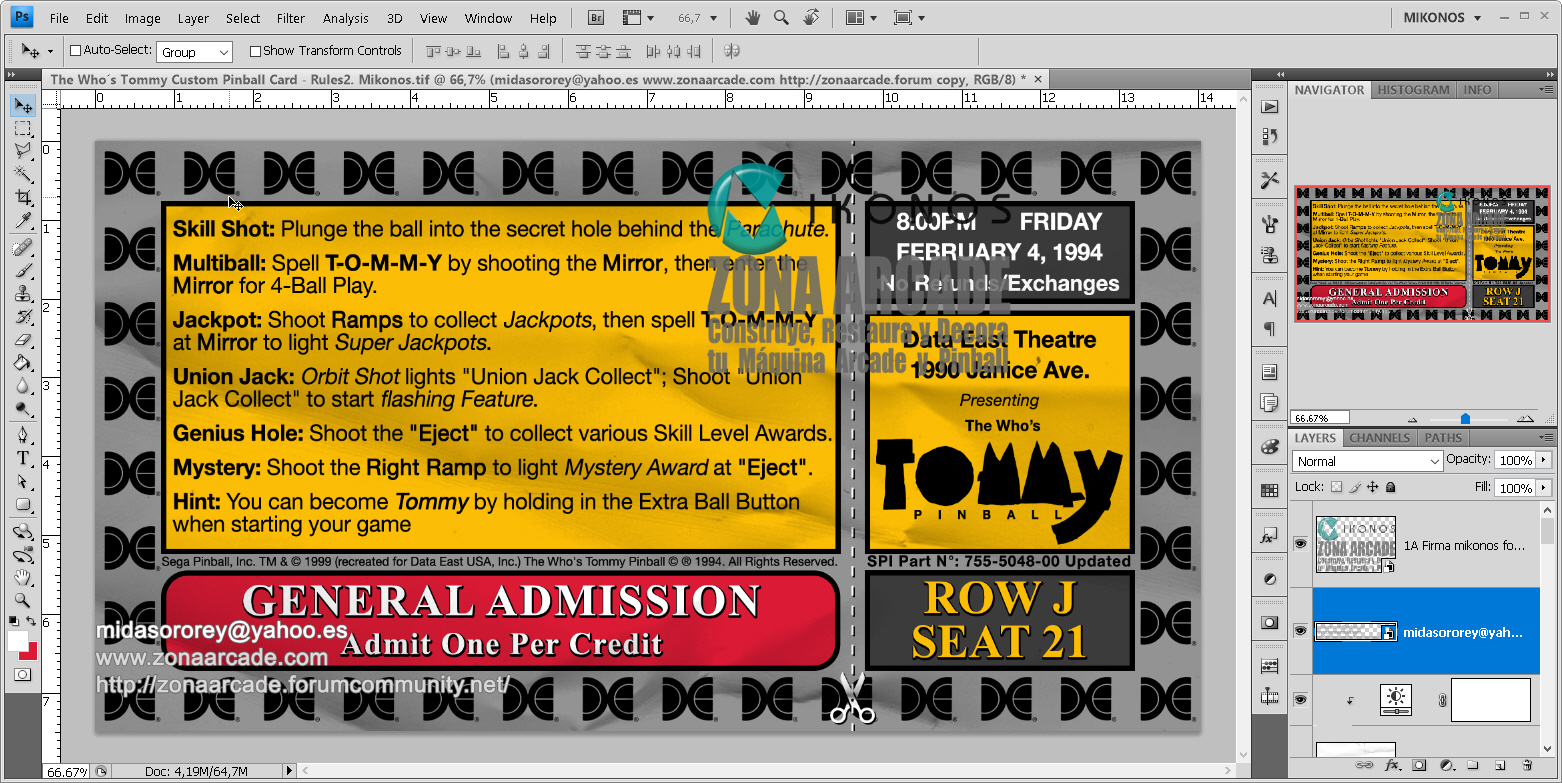This screenshot has width=1562, height=783.
Task: Open the layer style fx menu at panel bottom
Action: [1392, 766]
